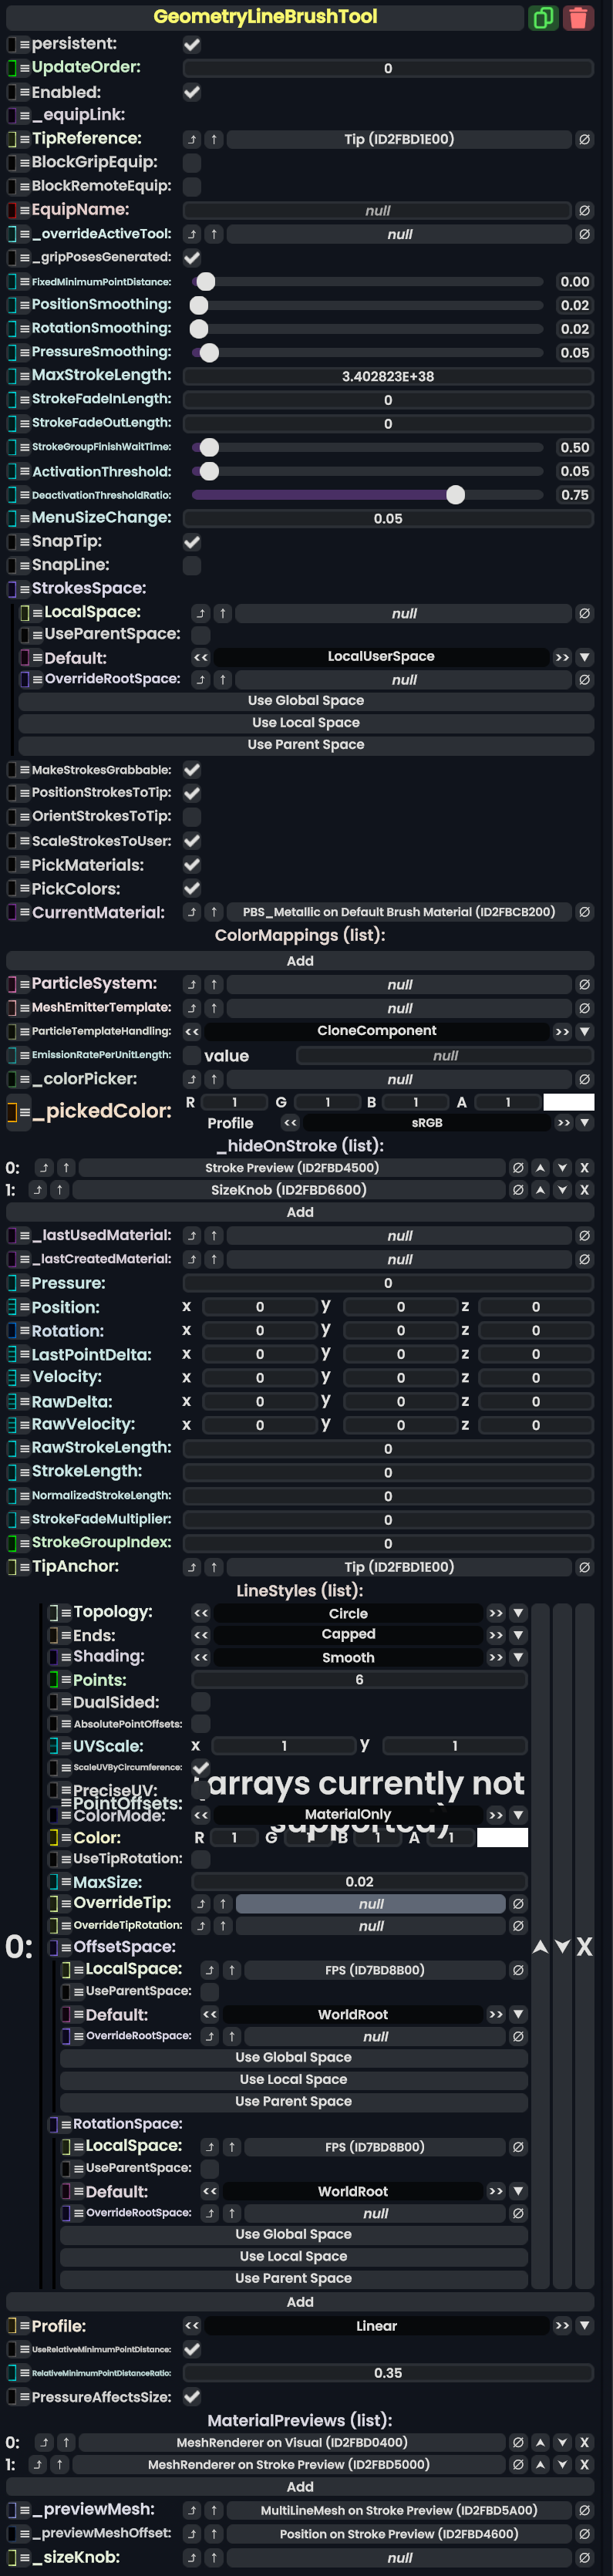Disable the PressureAffectsSize checkbox
This screenshot has height=2576, width=613.
[192, 2396]
